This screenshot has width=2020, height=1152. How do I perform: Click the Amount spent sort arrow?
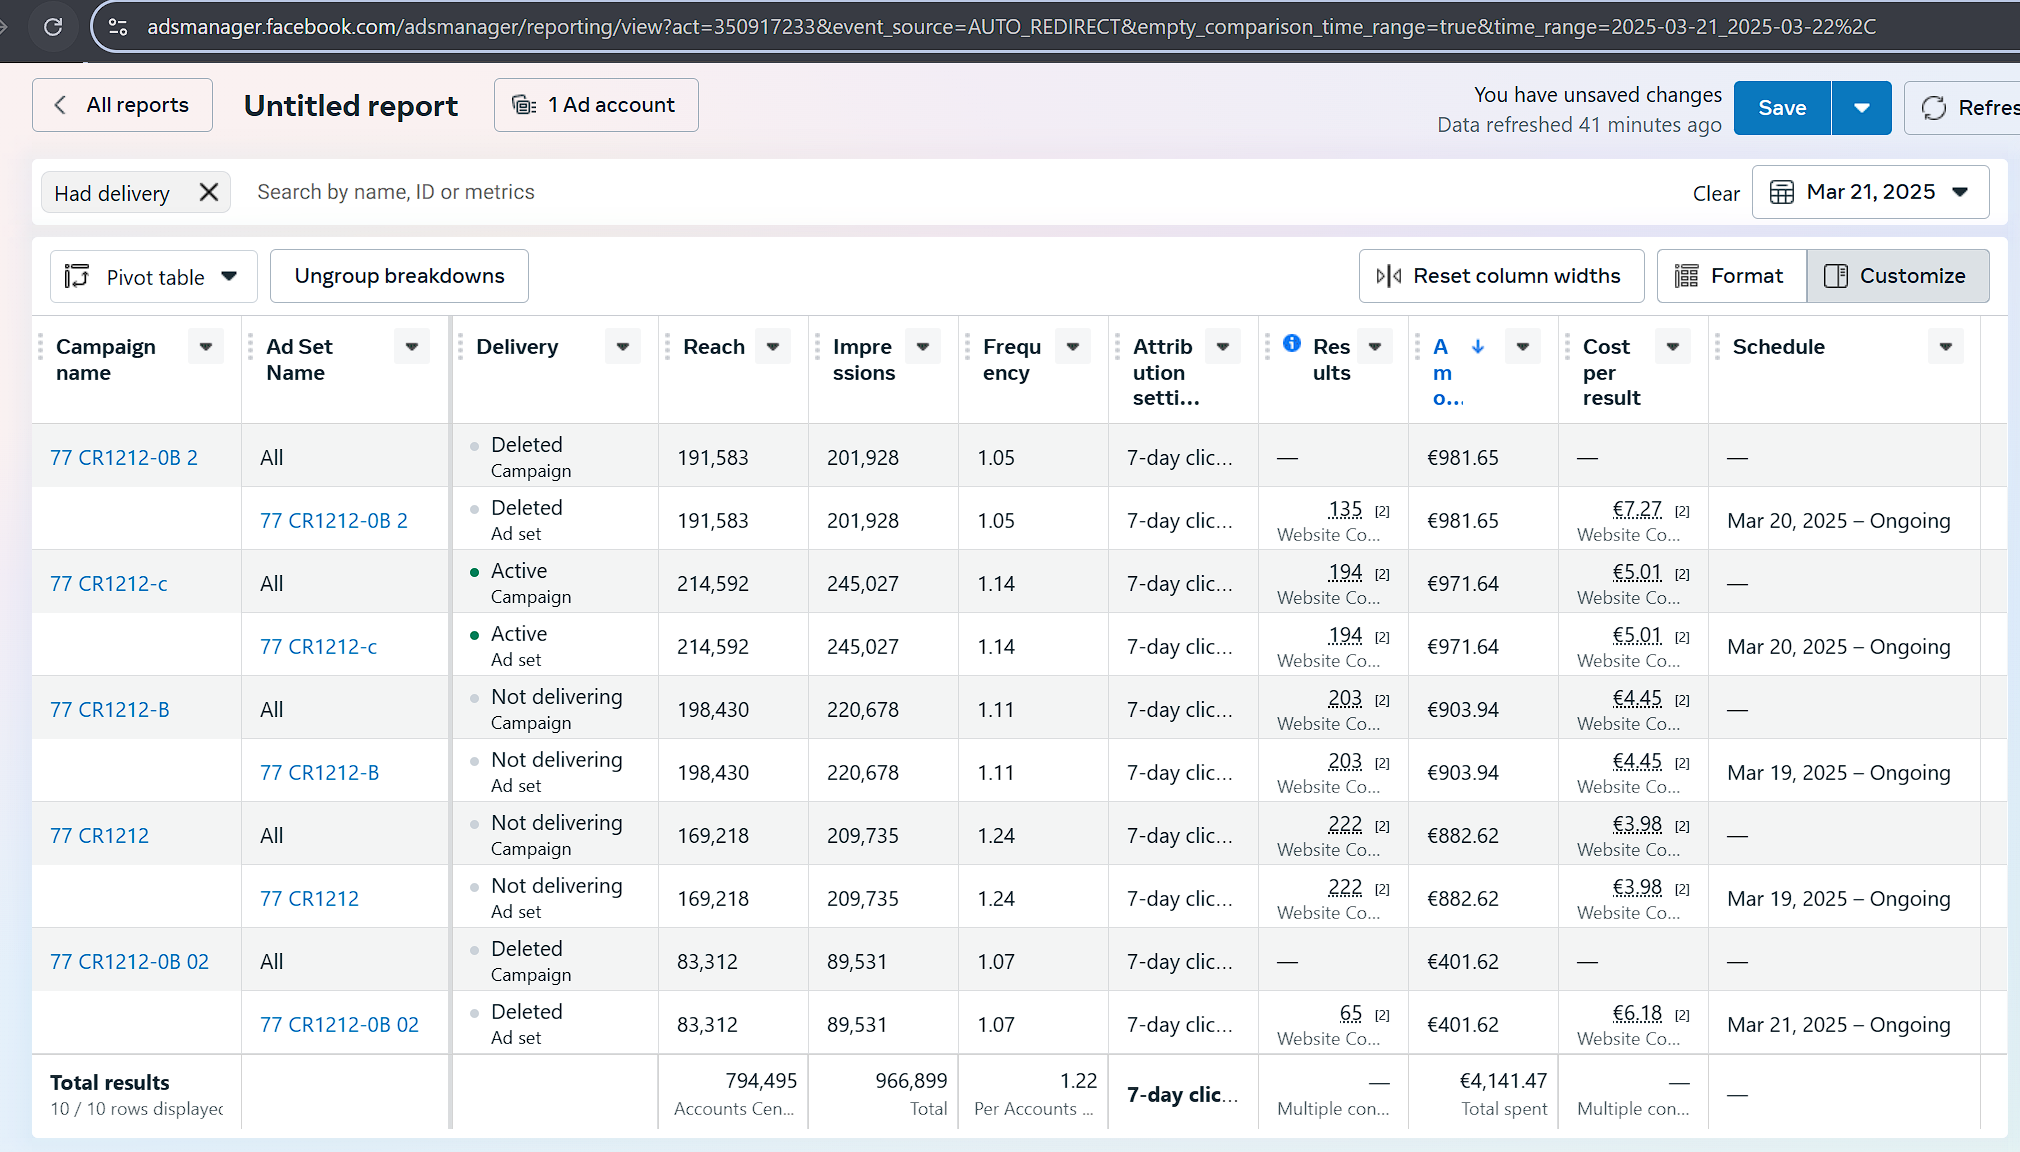tap(1478, 346)
